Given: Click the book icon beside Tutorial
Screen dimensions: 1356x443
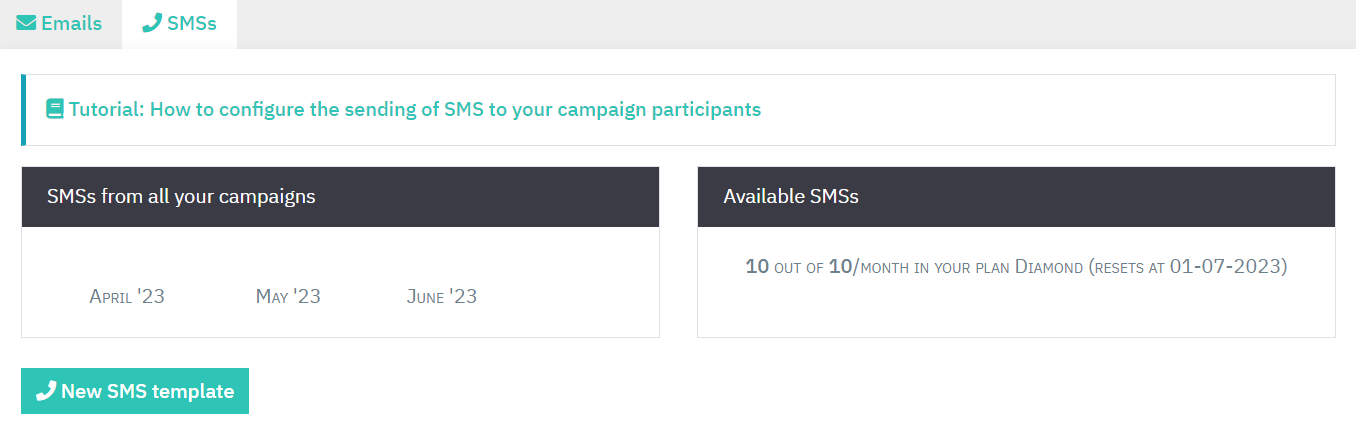Looking at the screenshot, I should [x=55, y=109].
